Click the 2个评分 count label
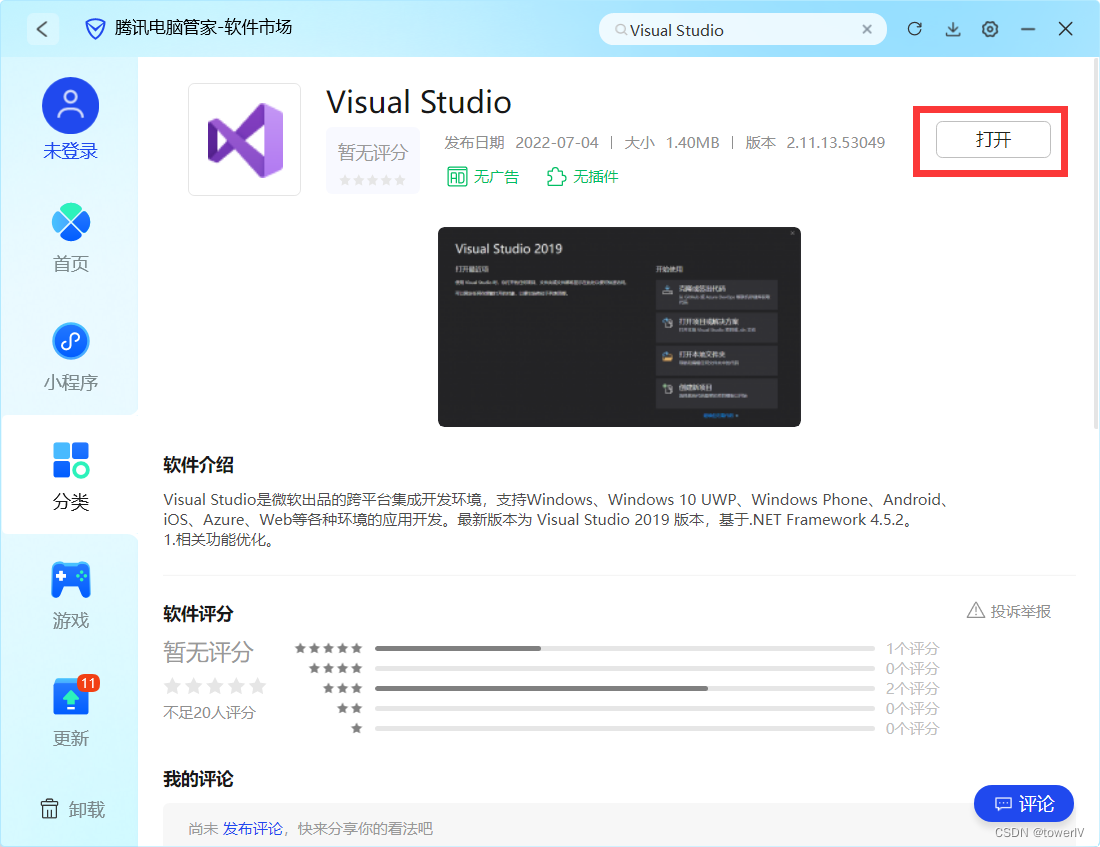This screenshot has height=847, width=1100. tap(912, 688)
